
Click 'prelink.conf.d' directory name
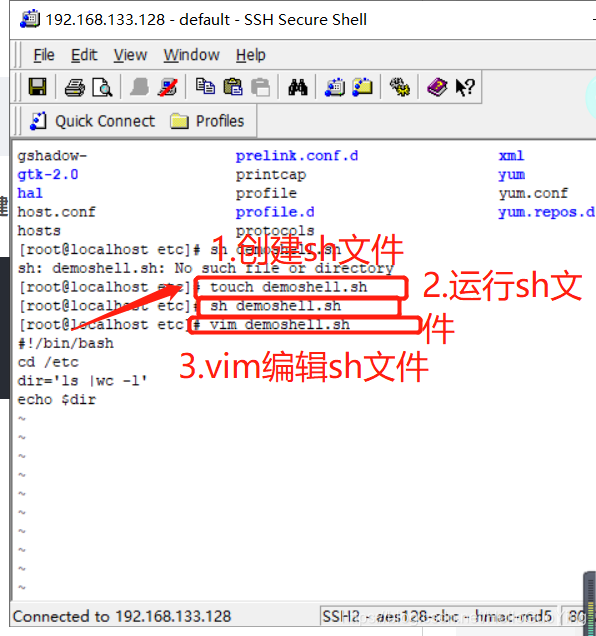click(x=297, y=156)
